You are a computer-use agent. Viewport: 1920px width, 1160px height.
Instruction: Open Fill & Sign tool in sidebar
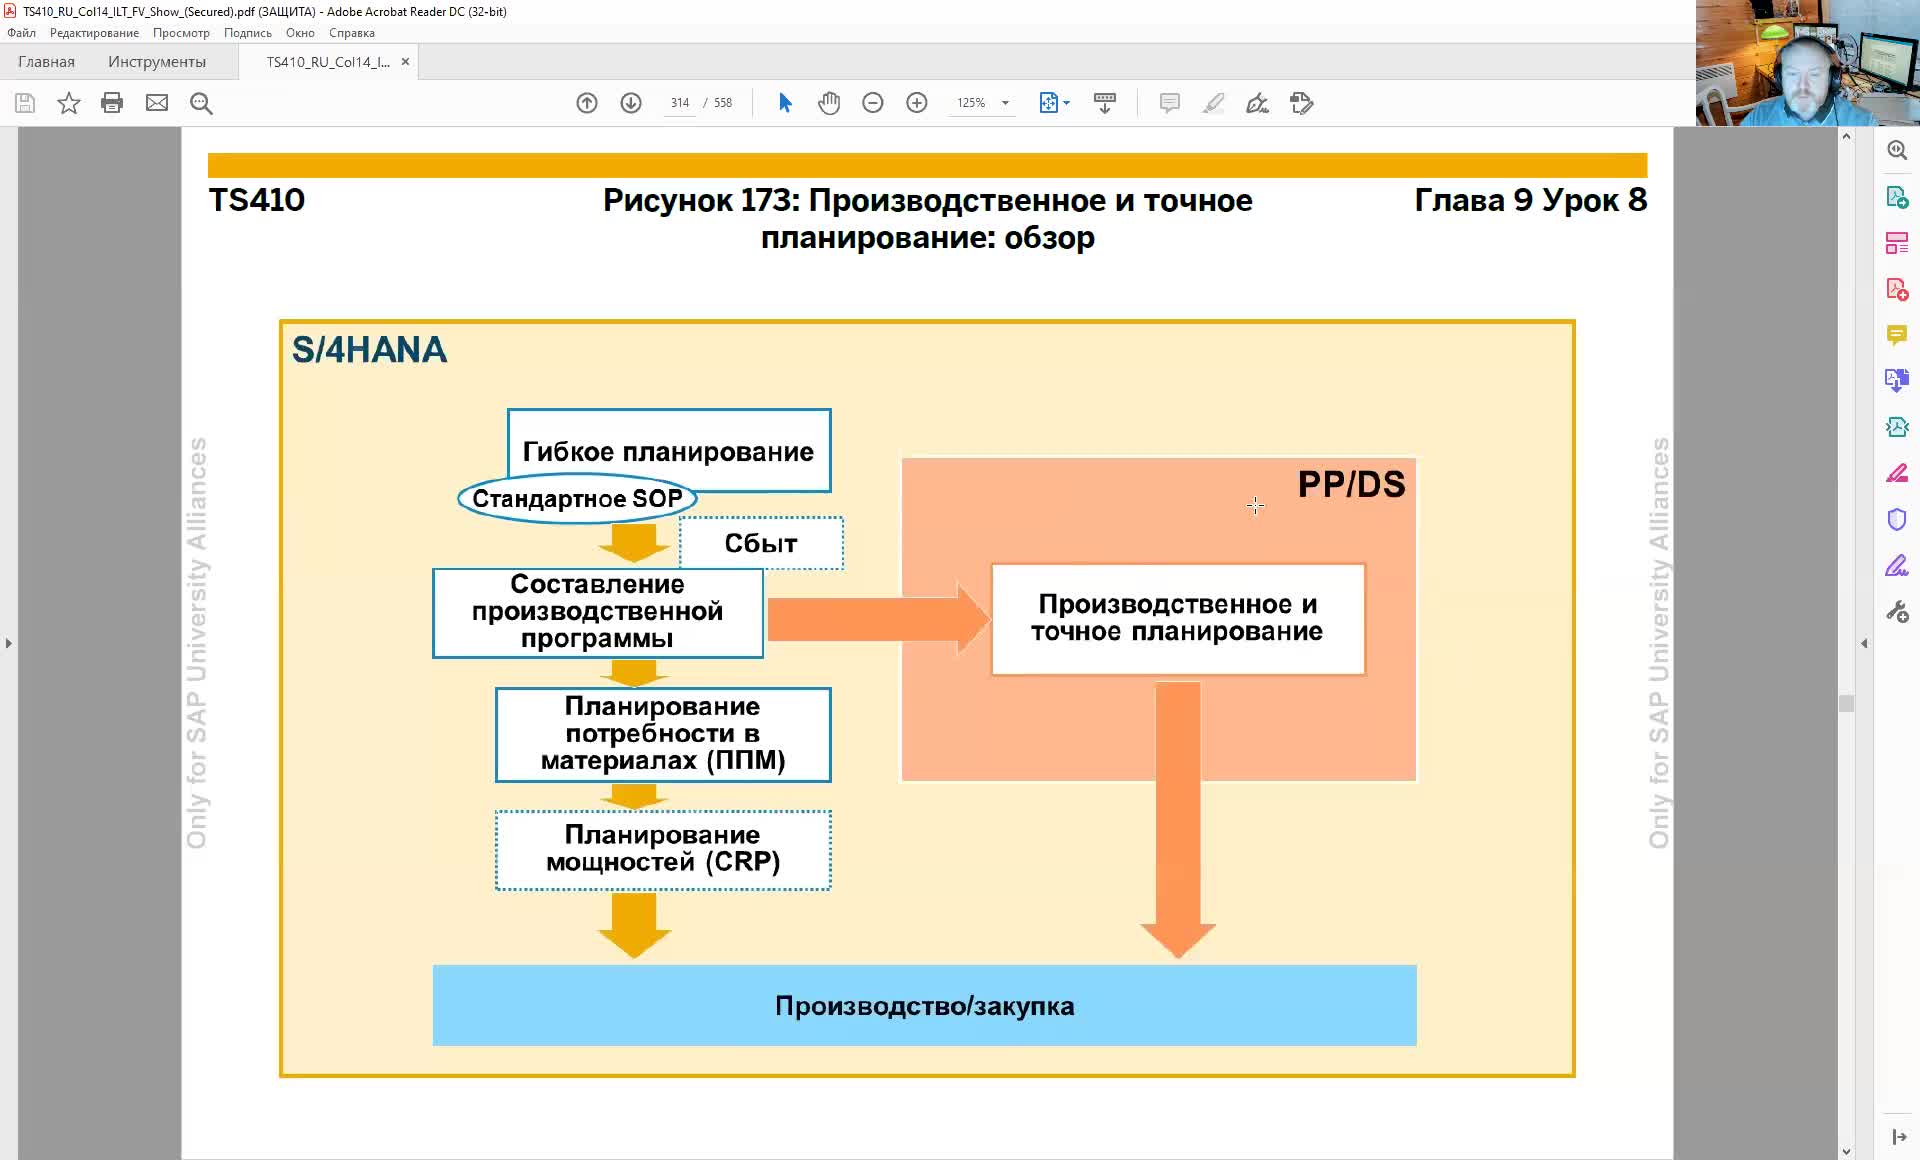click(x=1897, y=473)
